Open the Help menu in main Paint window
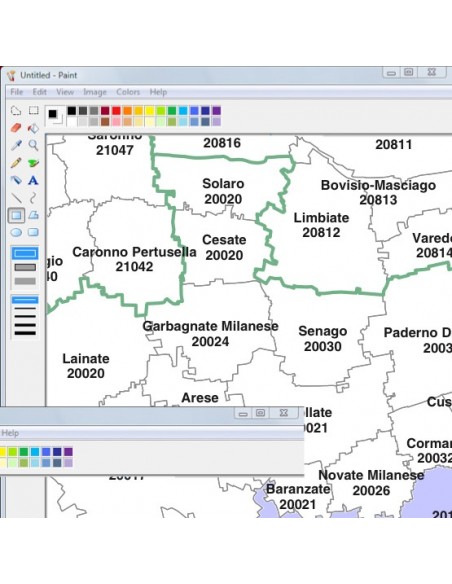This screenshot has height=584, width=452. pos(158,92)
